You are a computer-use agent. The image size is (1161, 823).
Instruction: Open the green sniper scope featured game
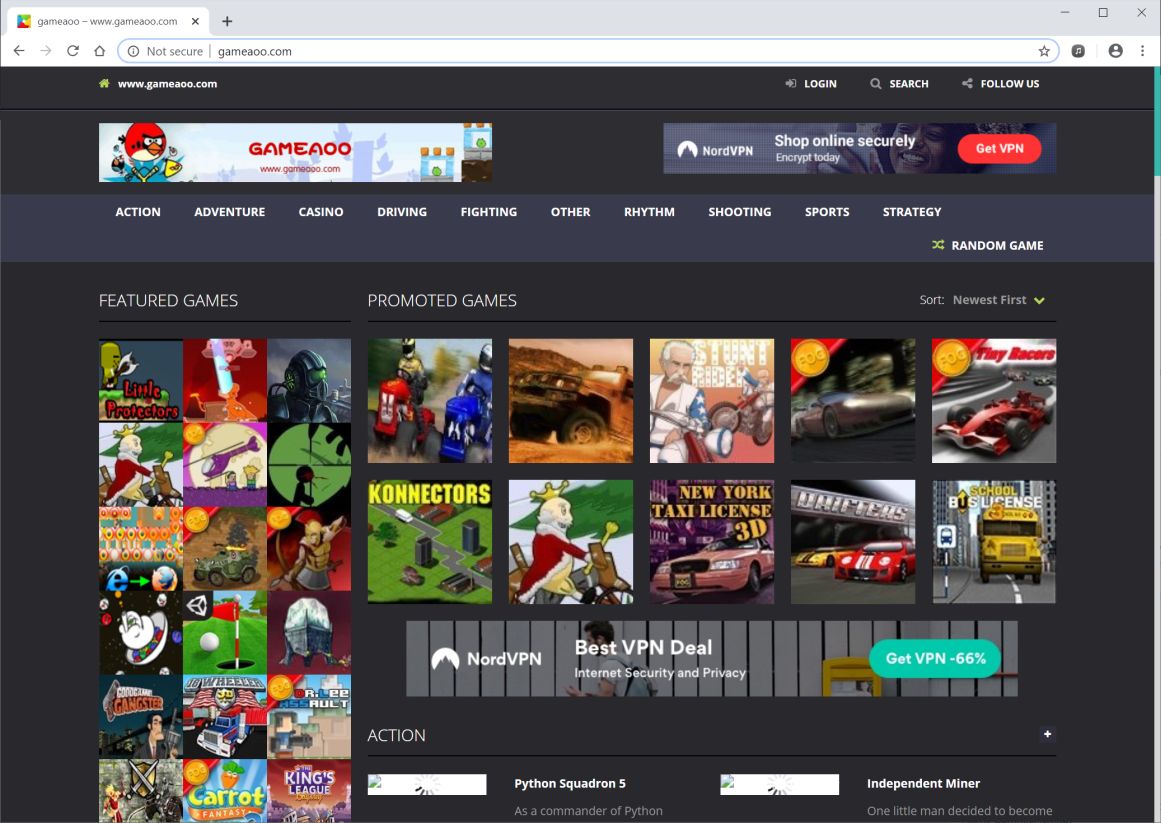tap(309, 465)
